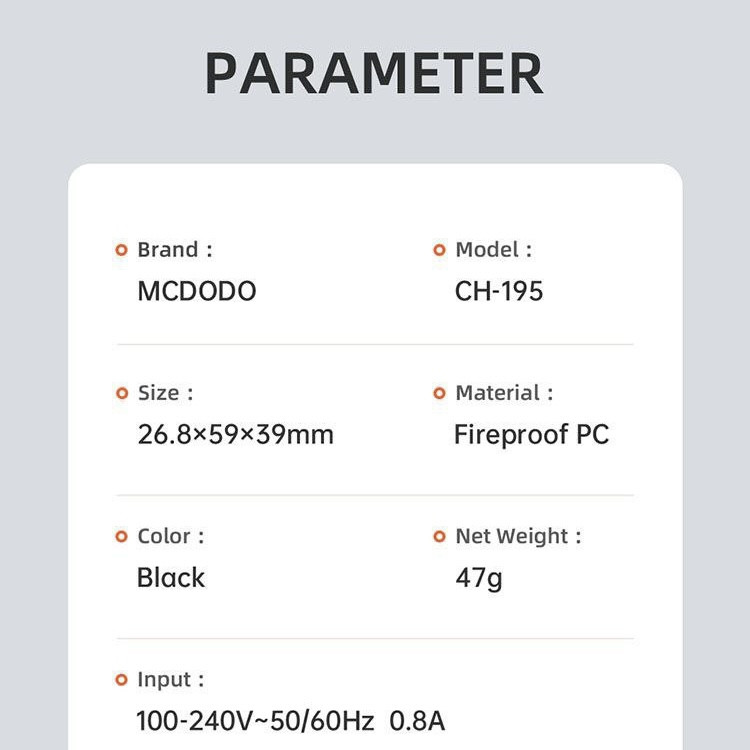Click the PARAMETER heading

(374, 73)
